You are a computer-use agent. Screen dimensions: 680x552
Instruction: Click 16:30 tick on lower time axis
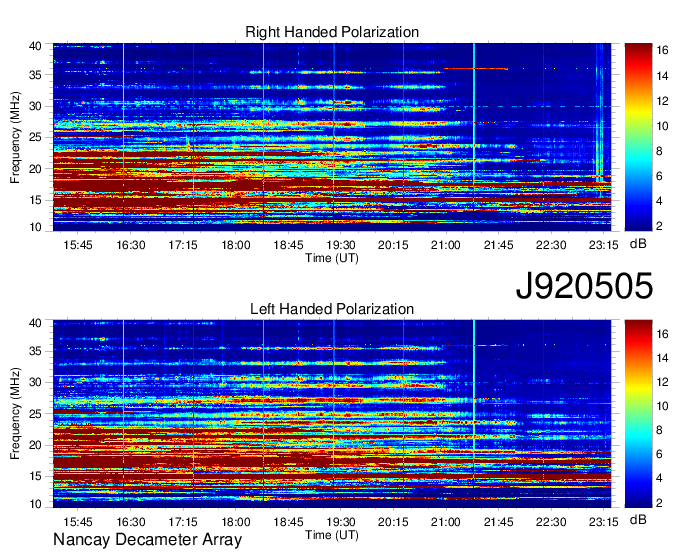[131, 522]
